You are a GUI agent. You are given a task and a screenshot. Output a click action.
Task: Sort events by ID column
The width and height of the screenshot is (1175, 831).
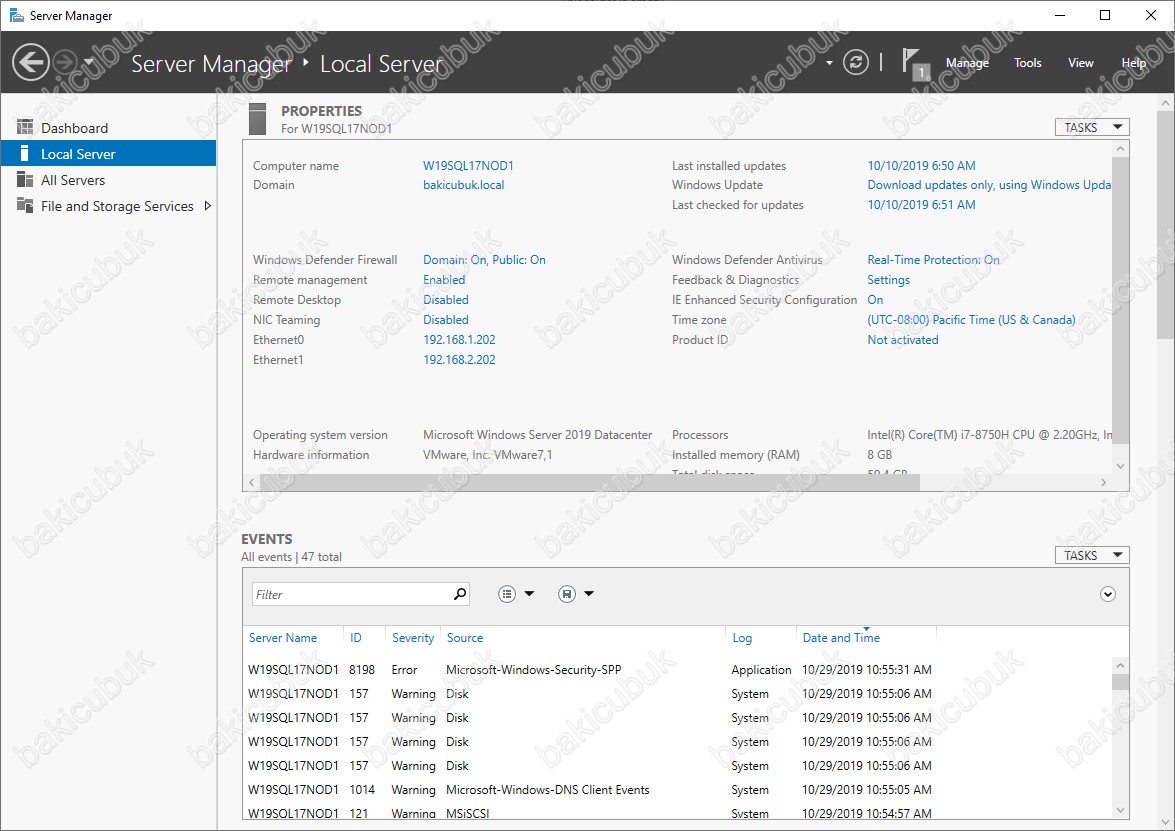coord(355,638)
